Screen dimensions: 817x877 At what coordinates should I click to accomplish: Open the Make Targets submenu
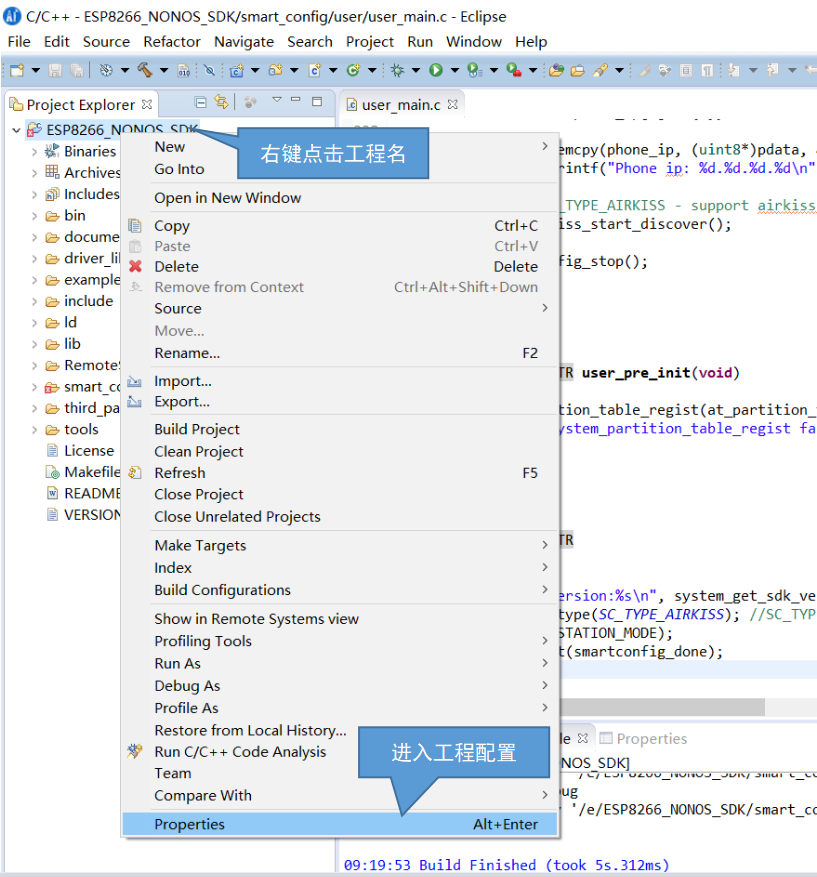coord(339,545)
